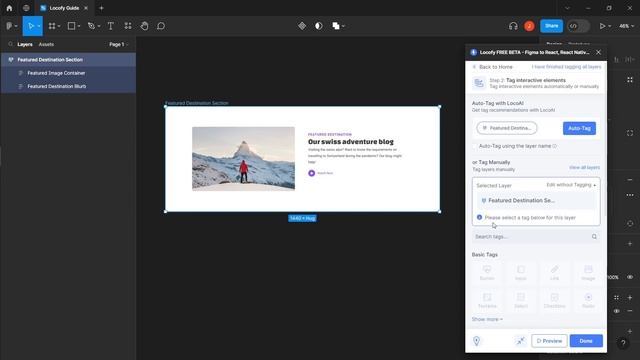Open the Figma main menu
This screenshot has width=640, height=360.
point(11,26)
